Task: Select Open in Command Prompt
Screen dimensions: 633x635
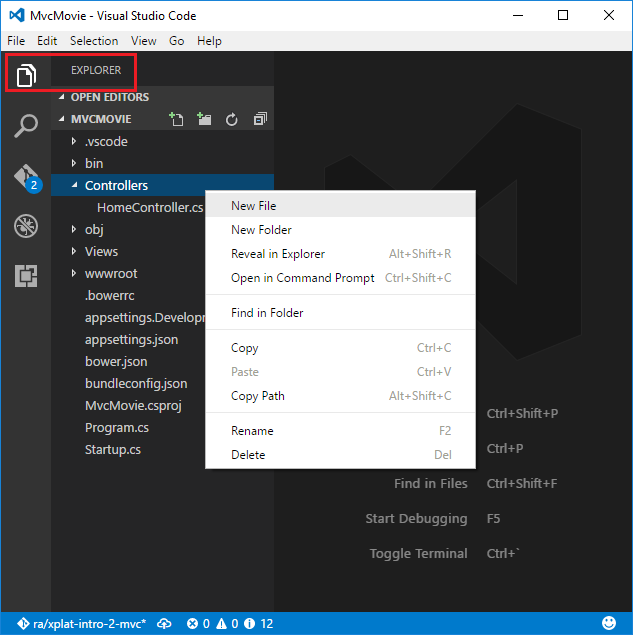Action: (x=341, y=278)
